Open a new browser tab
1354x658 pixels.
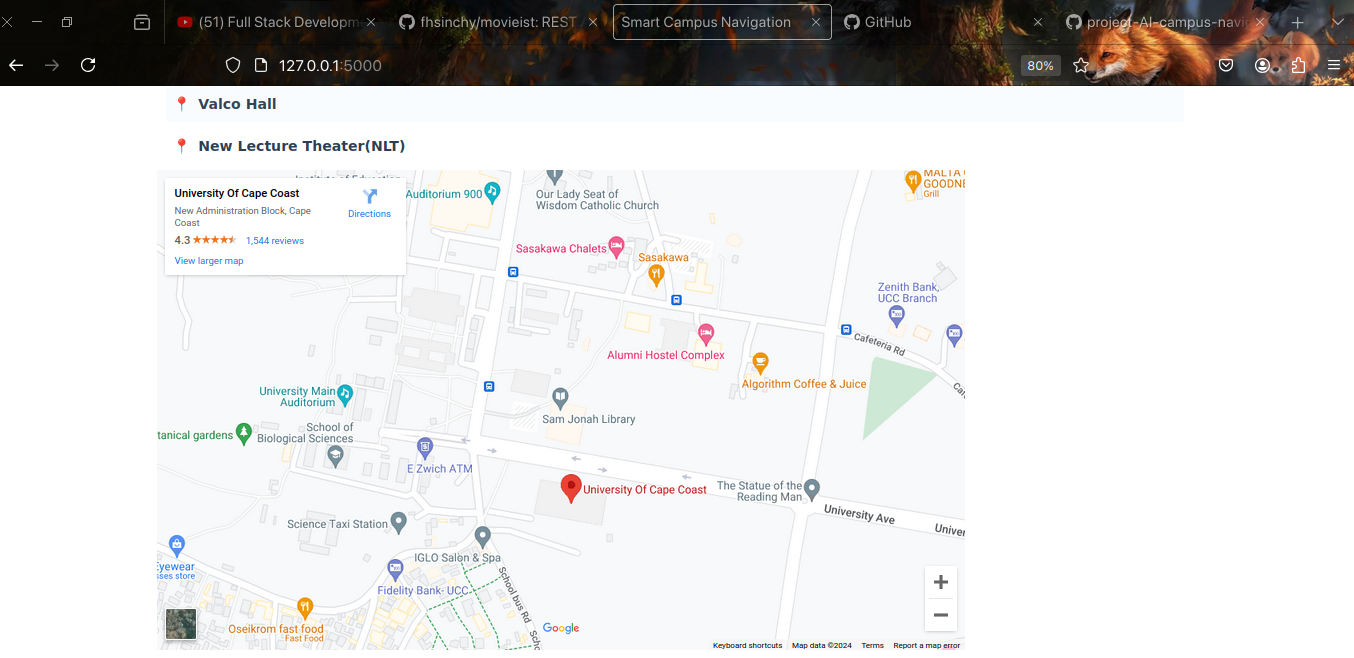[1298, 22]
